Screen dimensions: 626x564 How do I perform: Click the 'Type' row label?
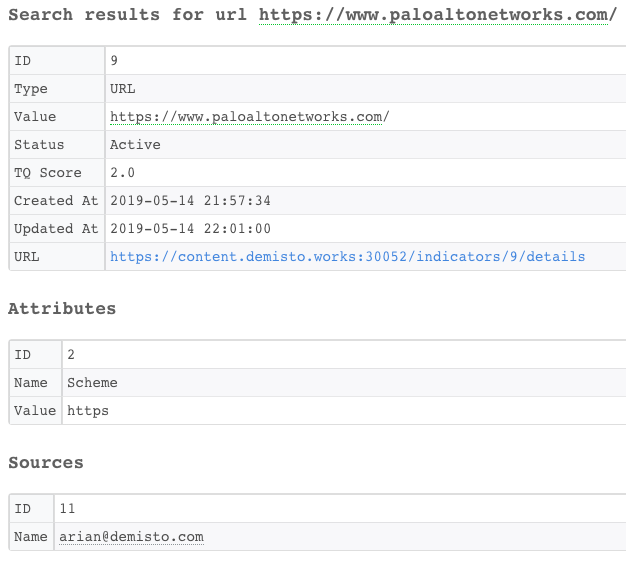tap(31, 89)
